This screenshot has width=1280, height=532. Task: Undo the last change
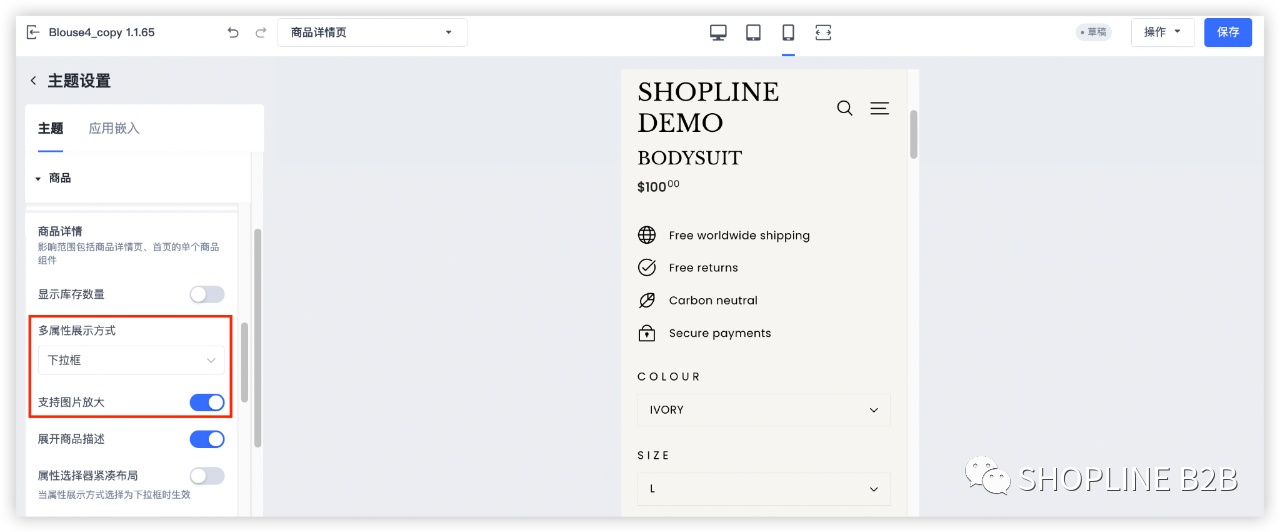pyautogui.click(x=233, y=32)
